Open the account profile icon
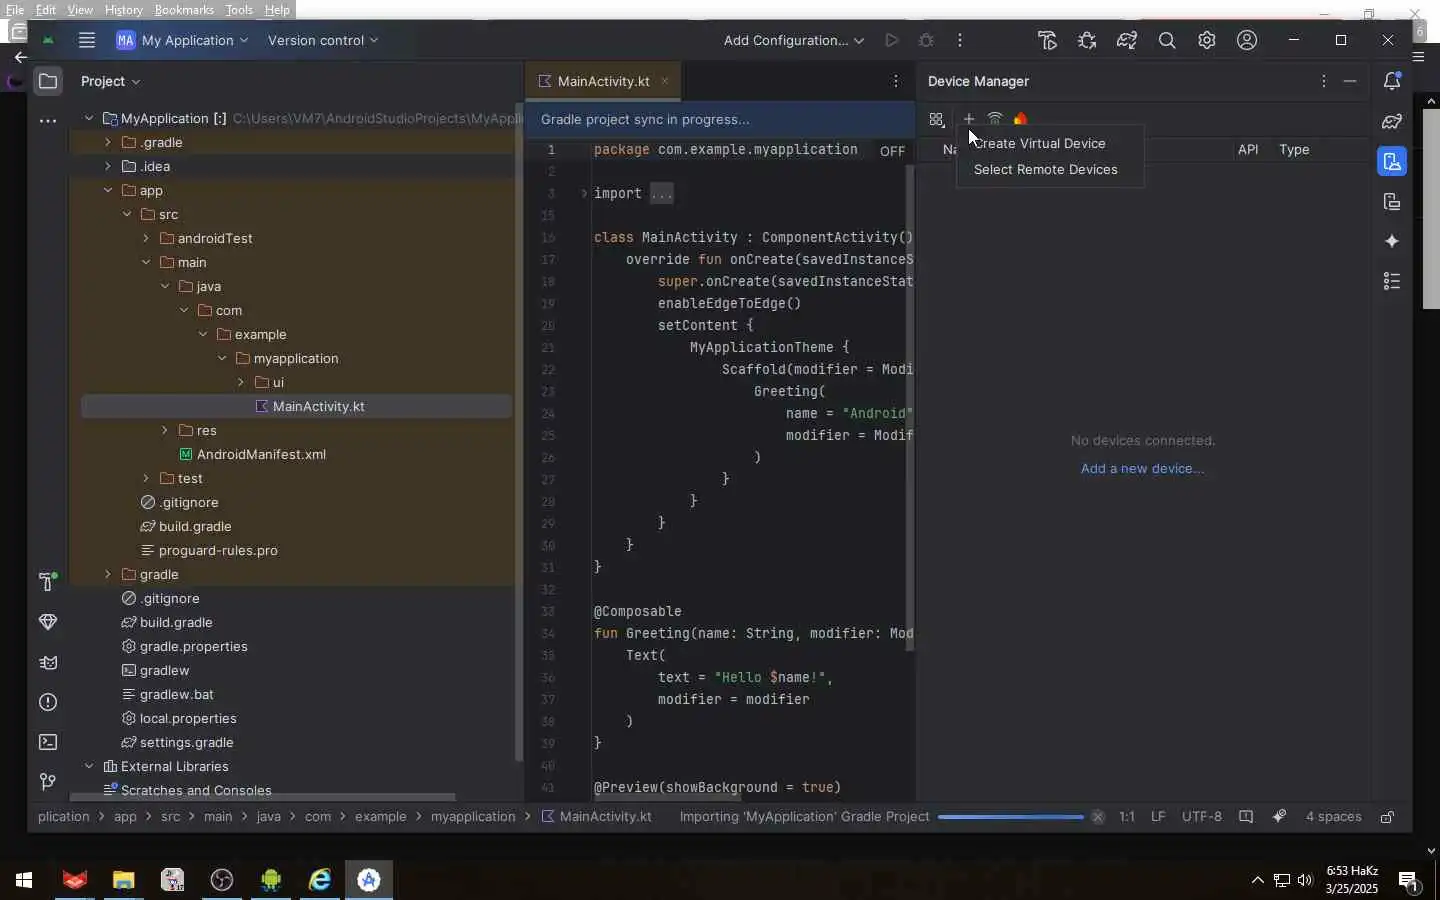The image size is (1440, 900). pyautogui.click(x=1247, y=41)
